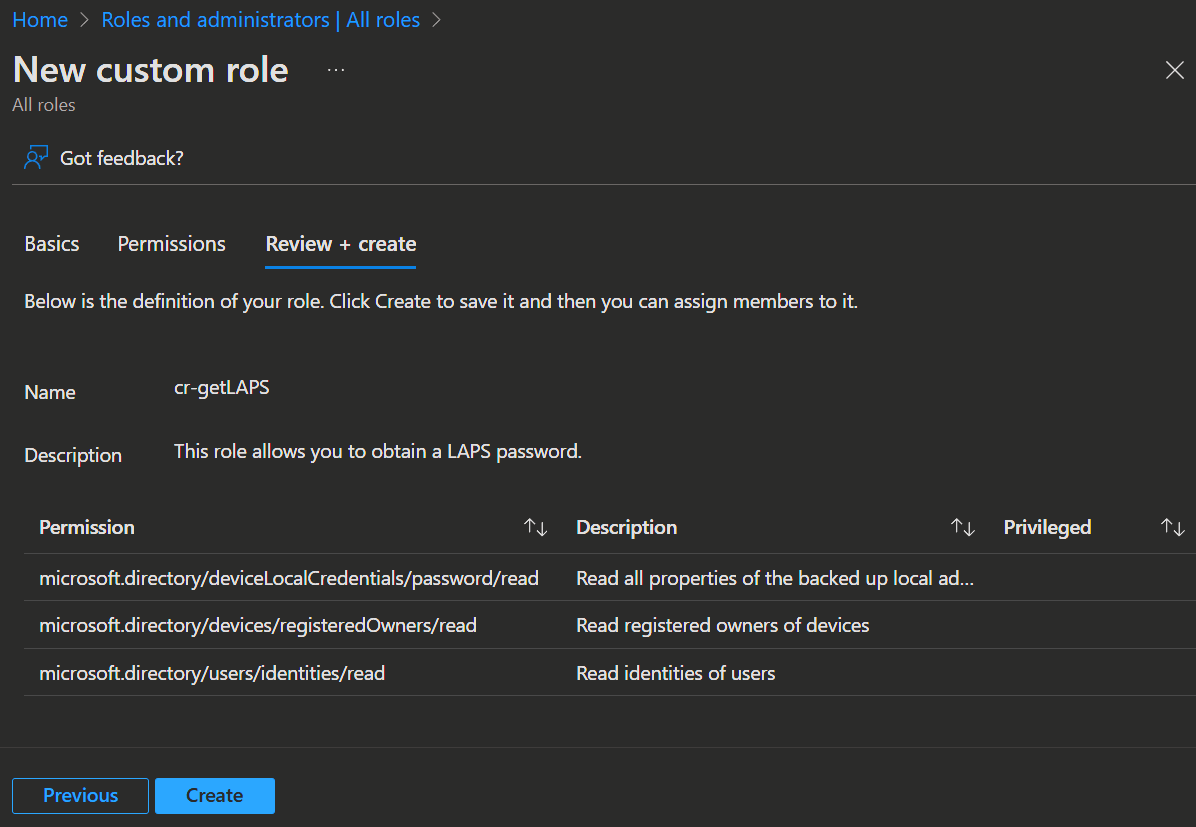Select the devices/registeredOwners/read permission row

(x=258, y=625)
